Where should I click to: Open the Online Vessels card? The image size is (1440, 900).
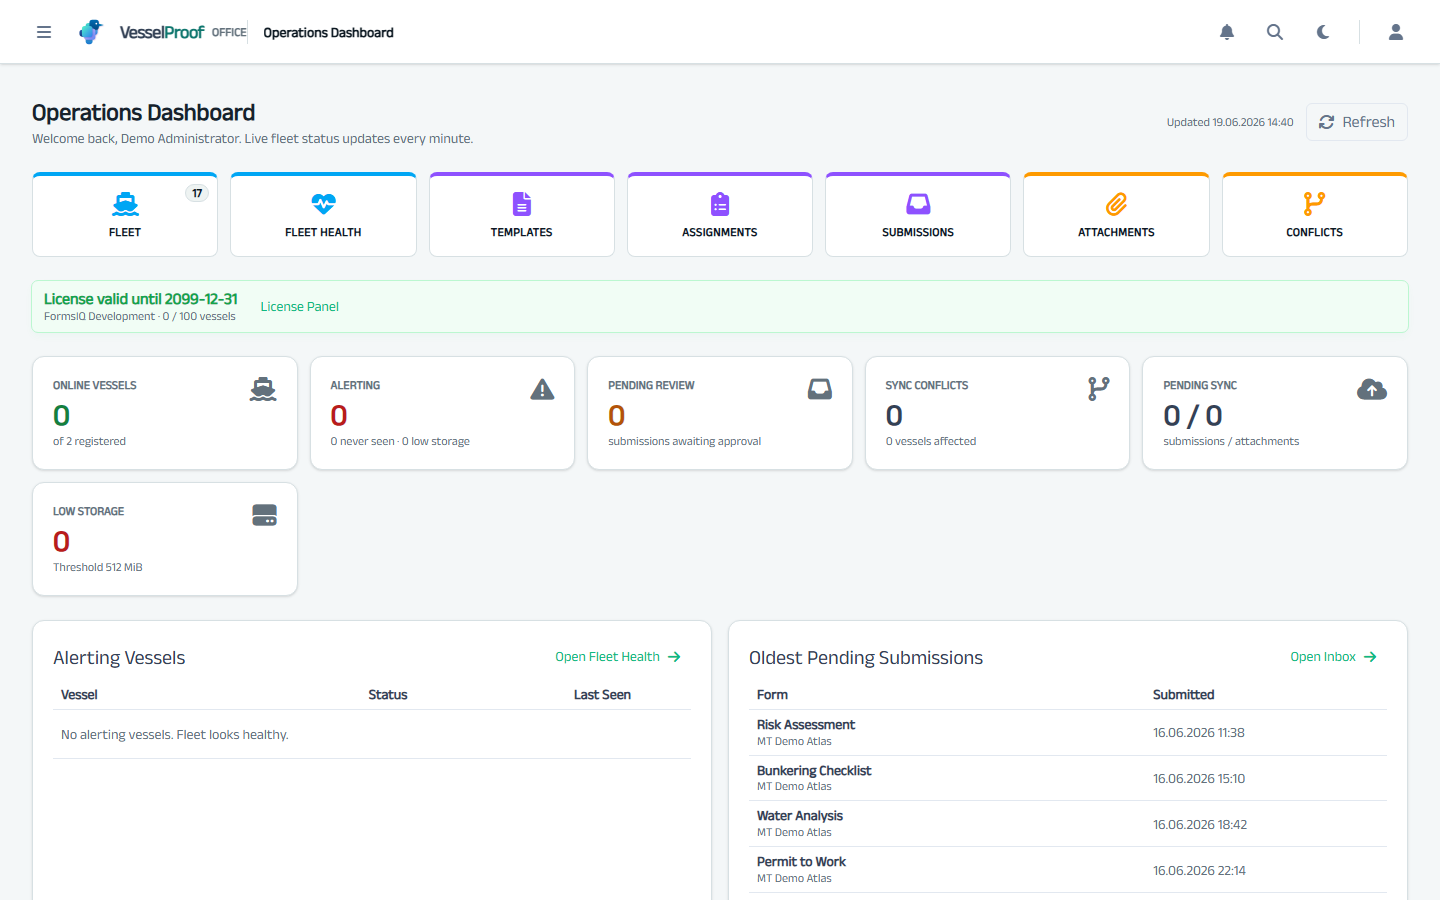[165, 413]
